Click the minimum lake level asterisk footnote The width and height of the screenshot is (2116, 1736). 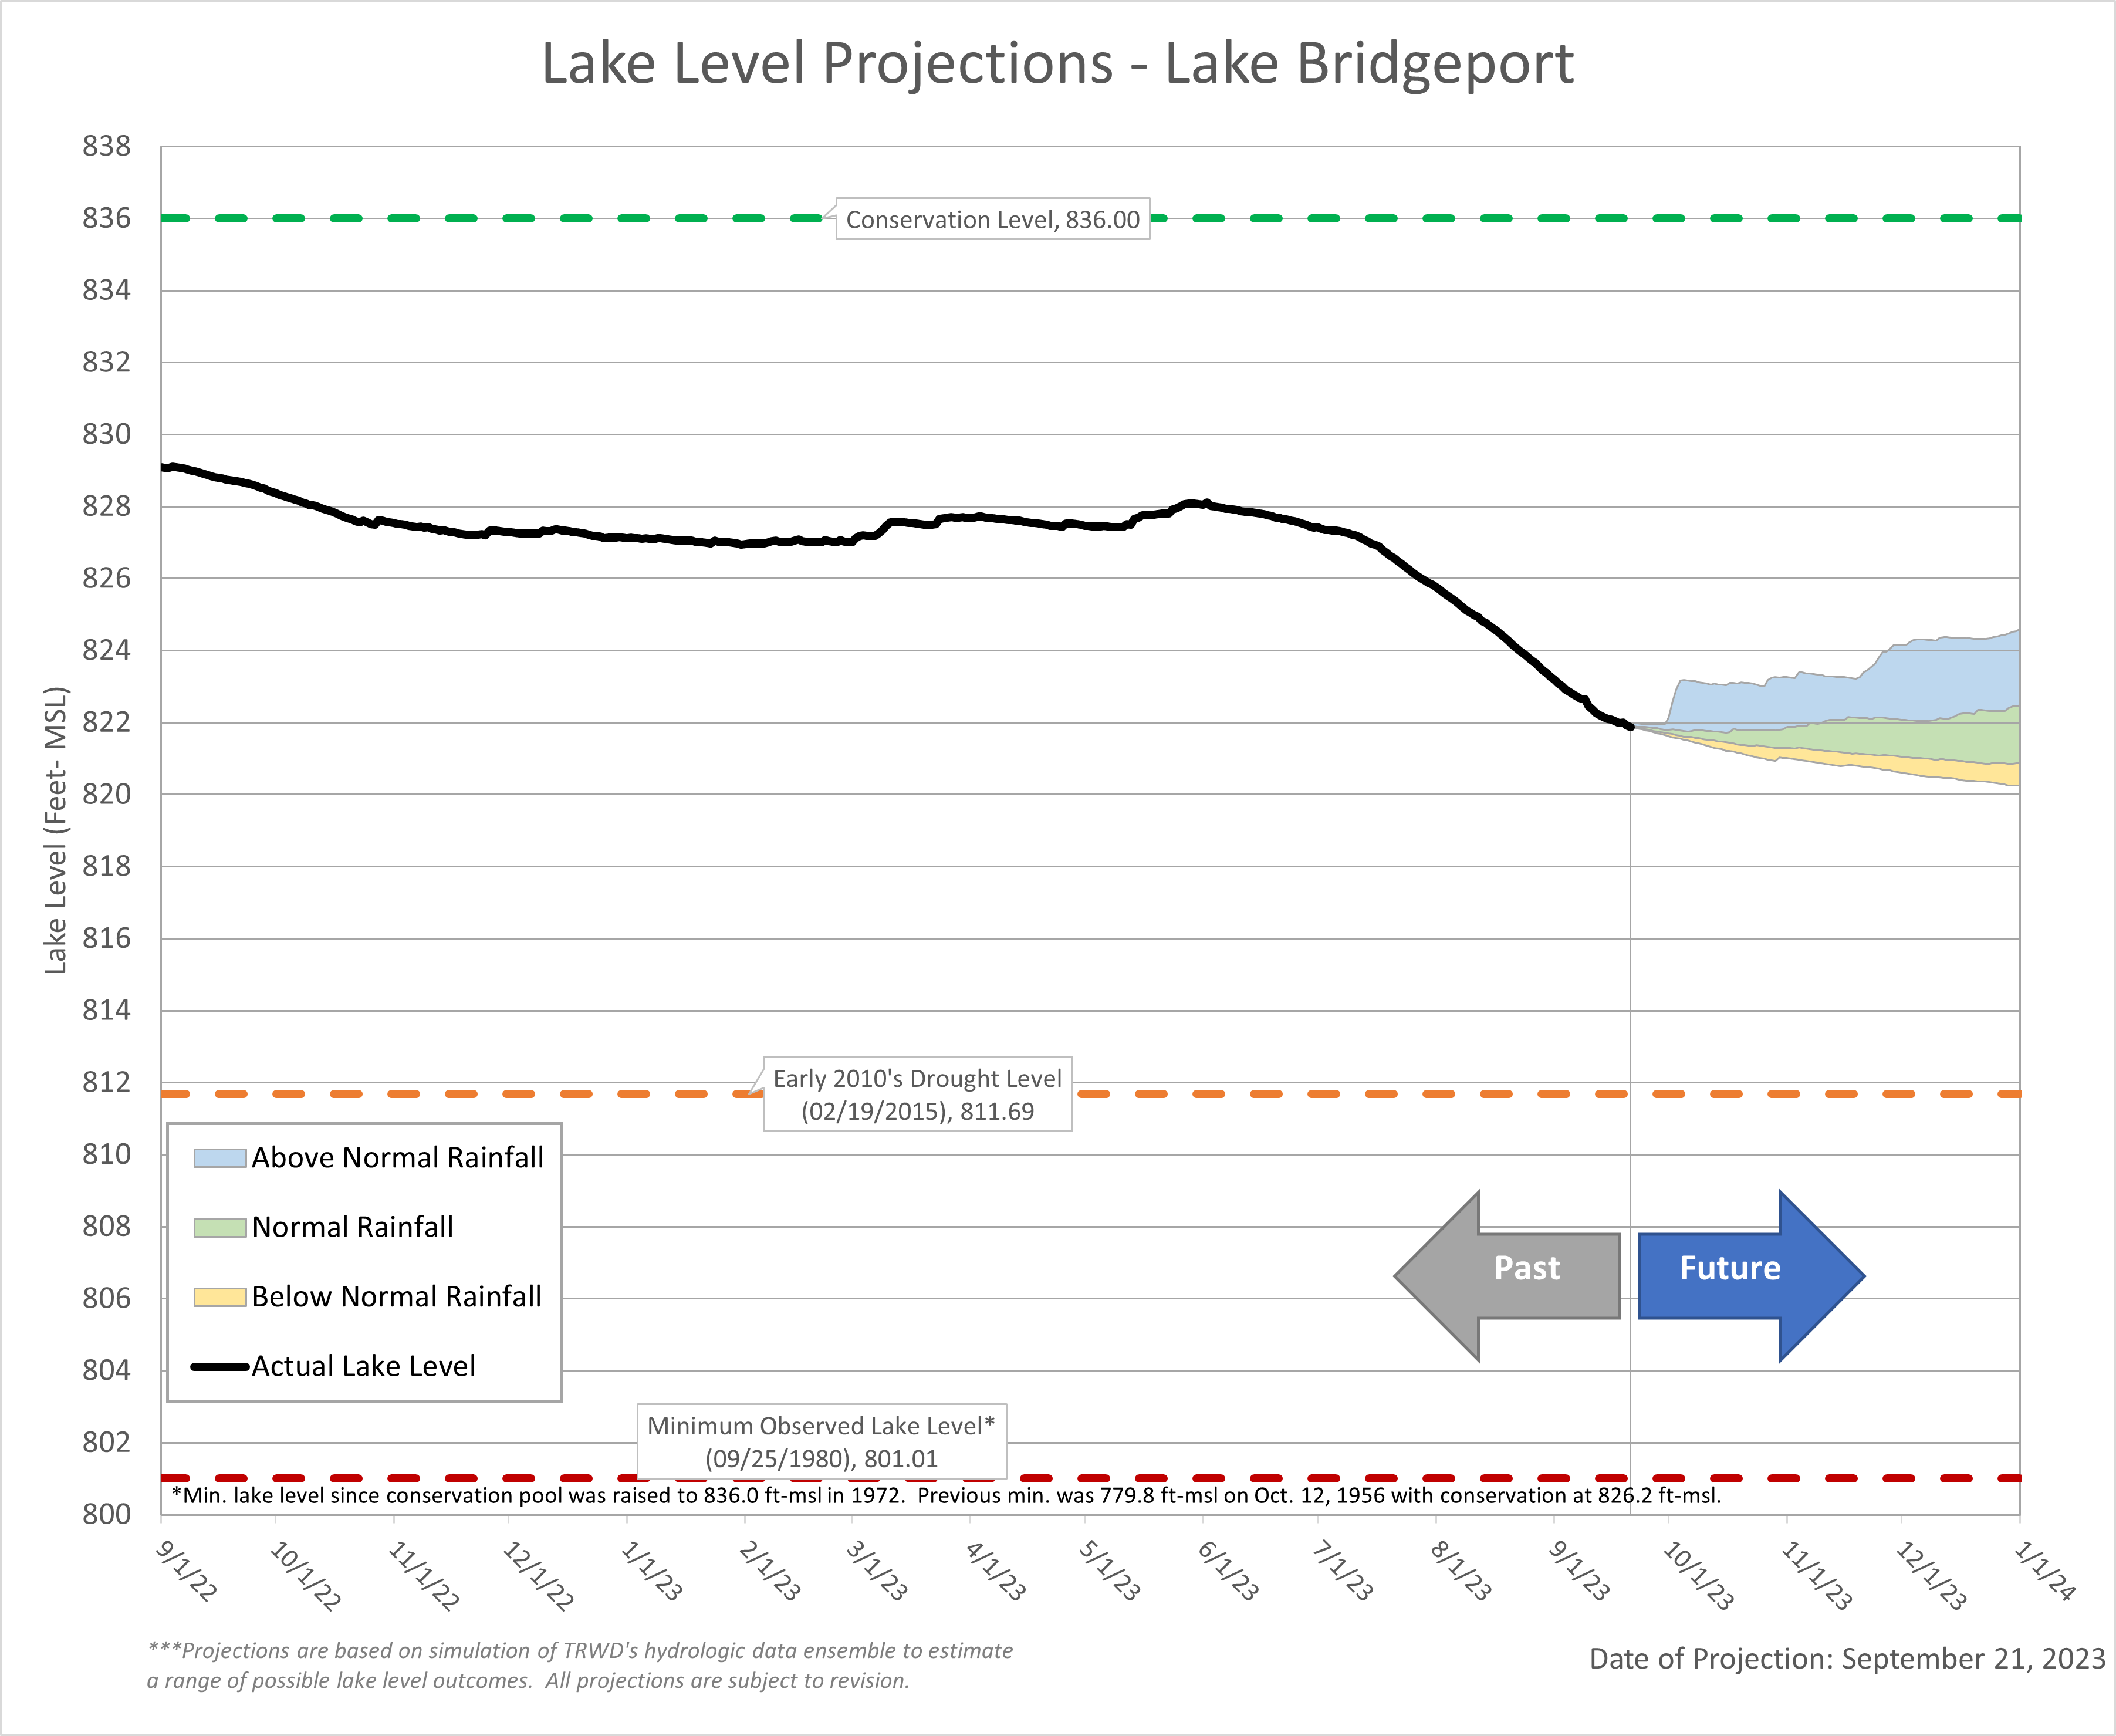pyautogui.click(x=946, y=1496)
